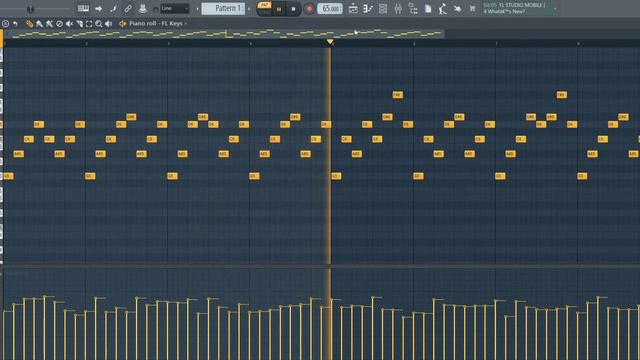Open the piano roll options menu circle icon
Image resolution: width=640 pixels, height=360 pixels.
coord(5,24)
